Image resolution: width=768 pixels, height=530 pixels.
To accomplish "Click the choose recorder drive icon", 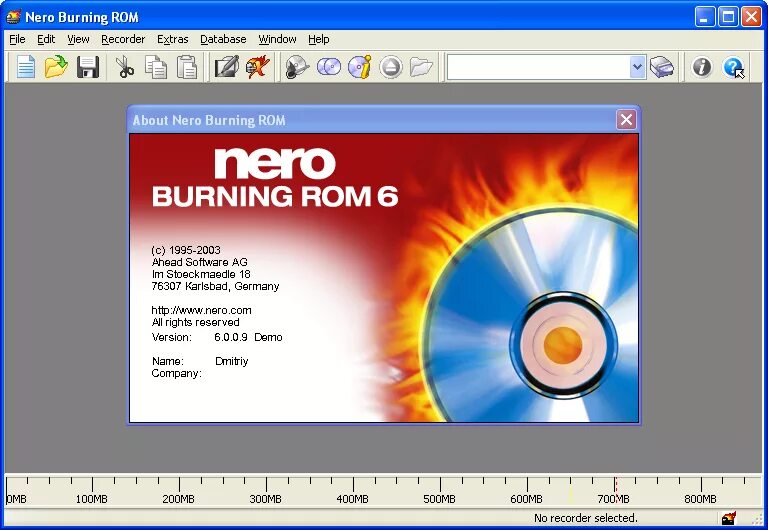I will (662, 67).
